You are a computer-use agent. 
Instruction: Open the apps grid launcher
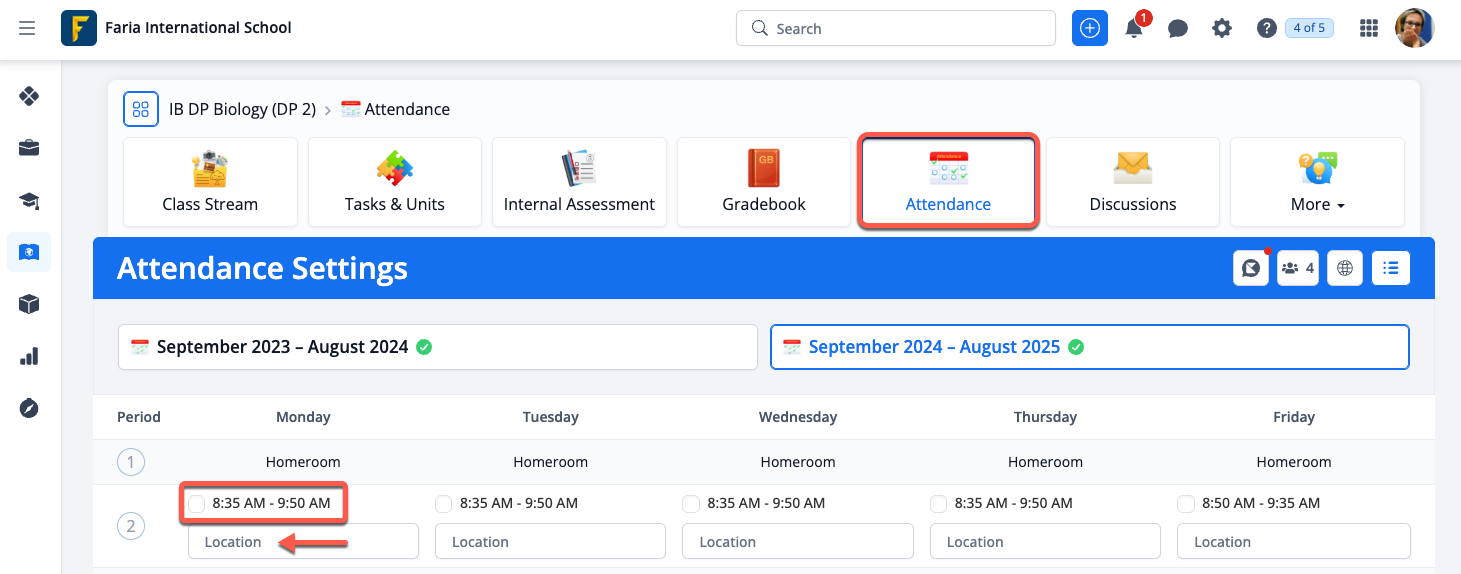[1369, 28]
